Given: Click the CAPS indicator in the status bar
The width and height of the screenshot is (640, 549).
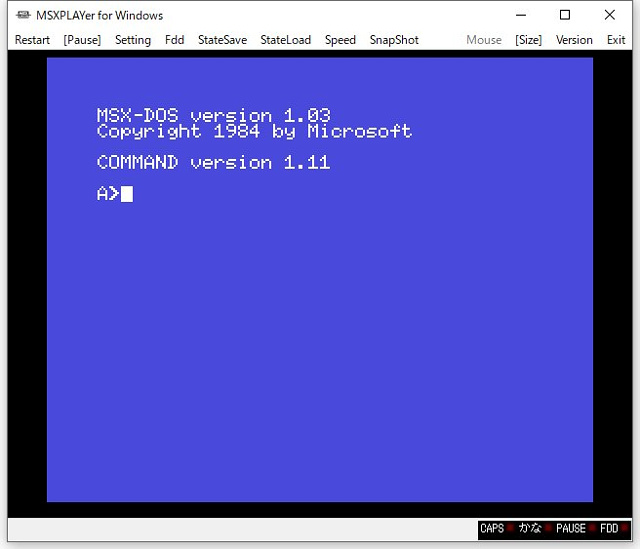Looking at the screenshot, I should pos(492,529).
